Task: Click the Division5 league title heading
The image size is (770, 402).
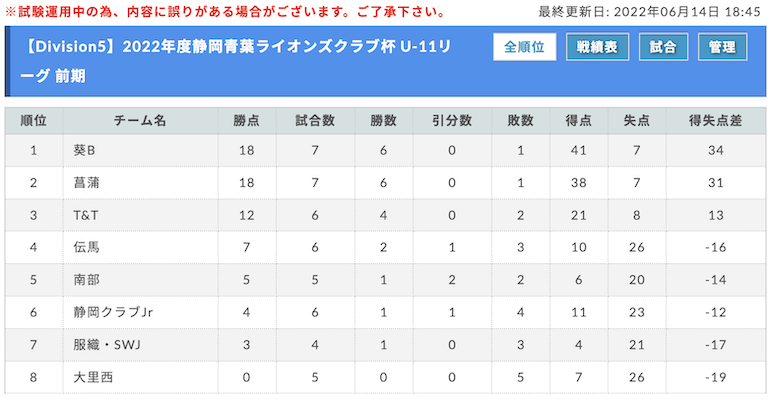Action: [236, 61]
